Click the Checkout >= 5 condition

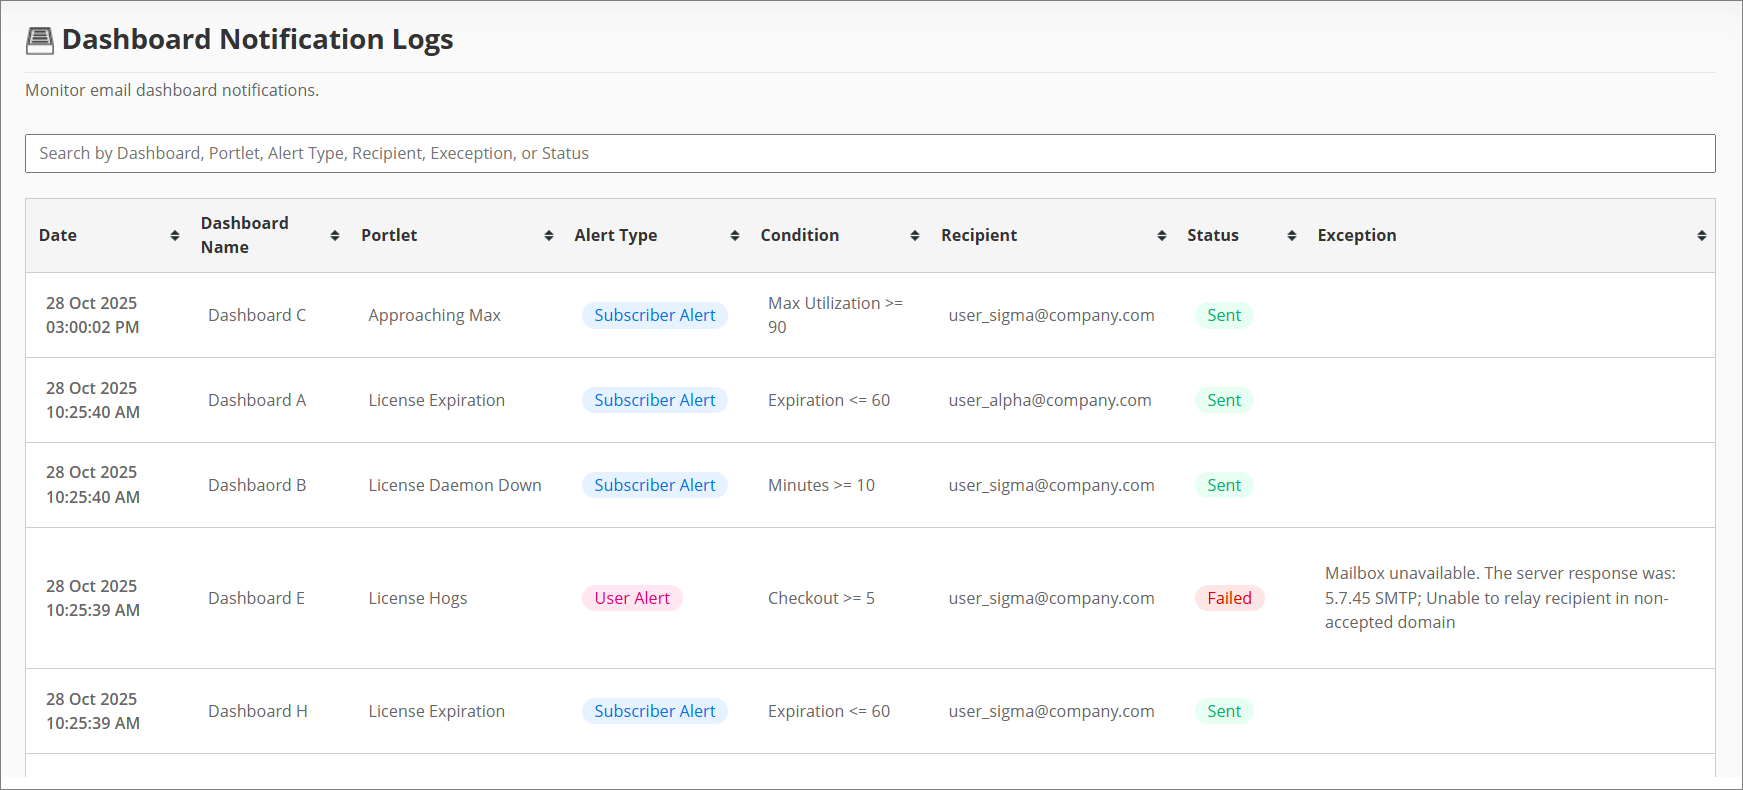pos(821,598)
